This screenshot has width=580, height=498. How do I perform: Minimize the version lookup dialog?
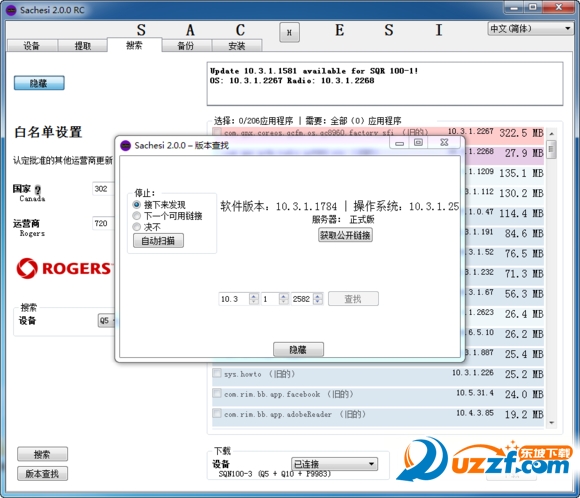coord(399,143)
